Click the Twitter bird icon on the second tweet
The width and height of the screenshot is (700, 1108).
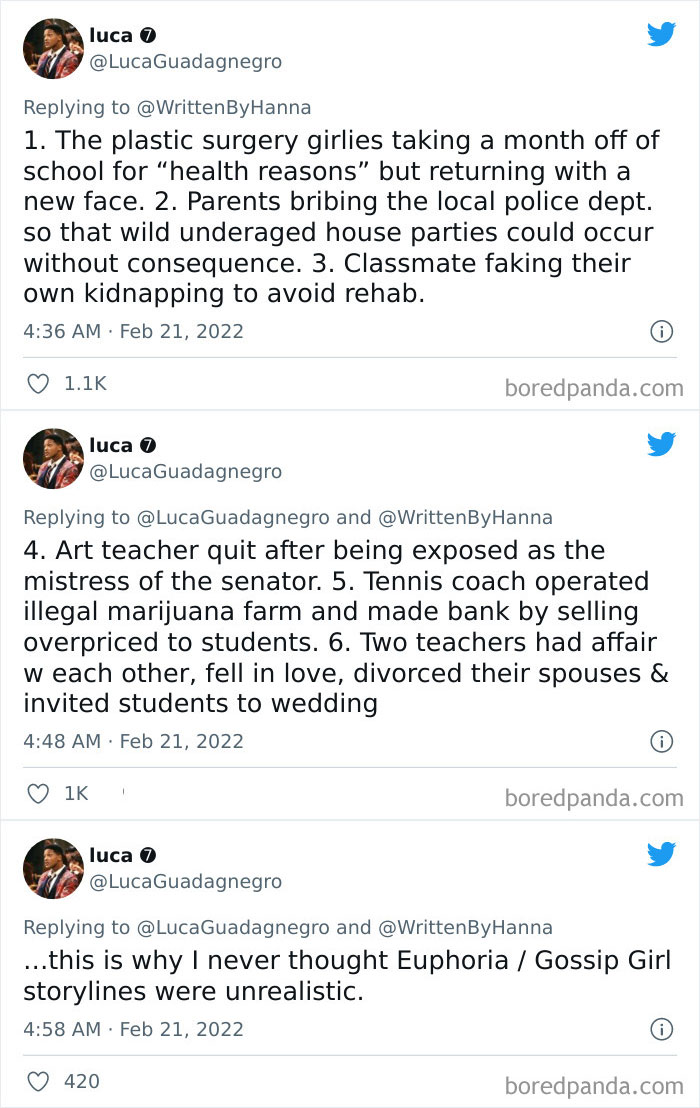[x=661, y=444]
